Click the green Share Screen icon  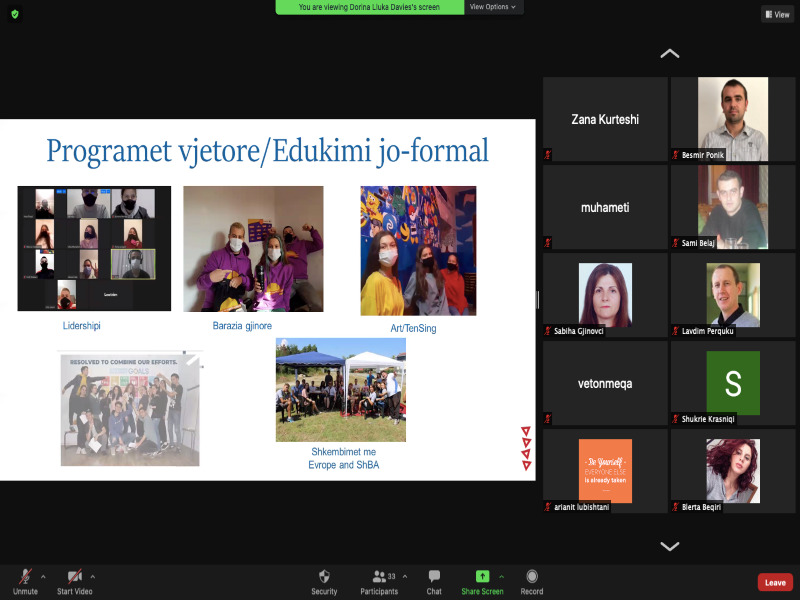pyautogui.click(x=482, y=577)
